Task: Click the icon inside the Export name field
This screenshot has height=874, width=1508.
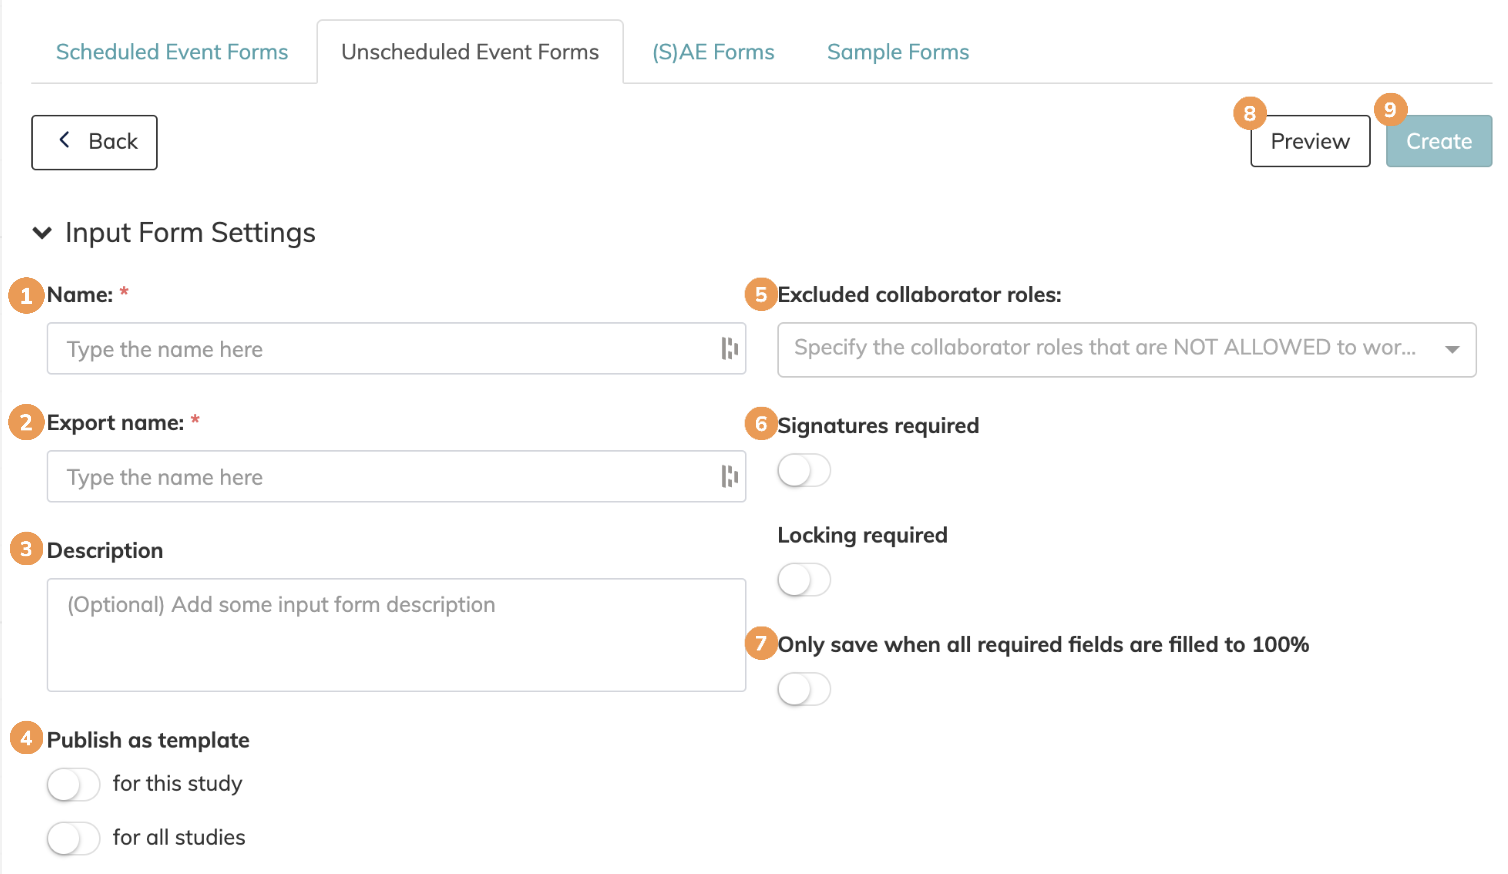Action: coord(729,476)
